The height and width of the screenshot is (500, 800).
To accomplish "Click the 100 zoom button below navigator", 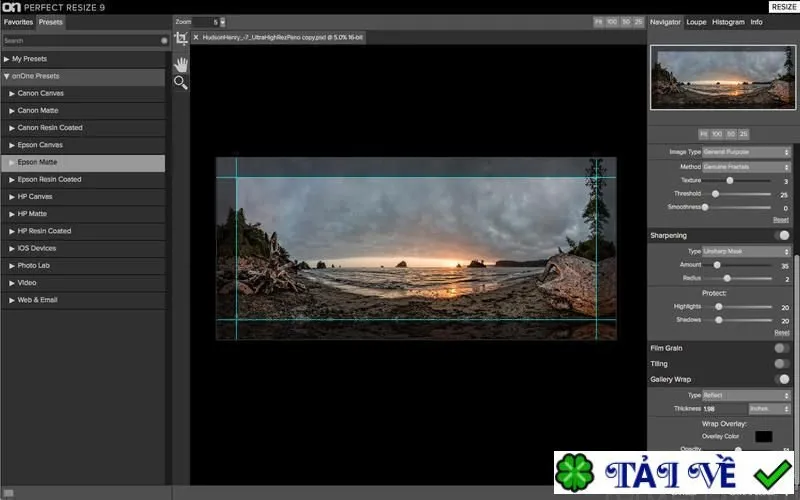I will (717, 134).
